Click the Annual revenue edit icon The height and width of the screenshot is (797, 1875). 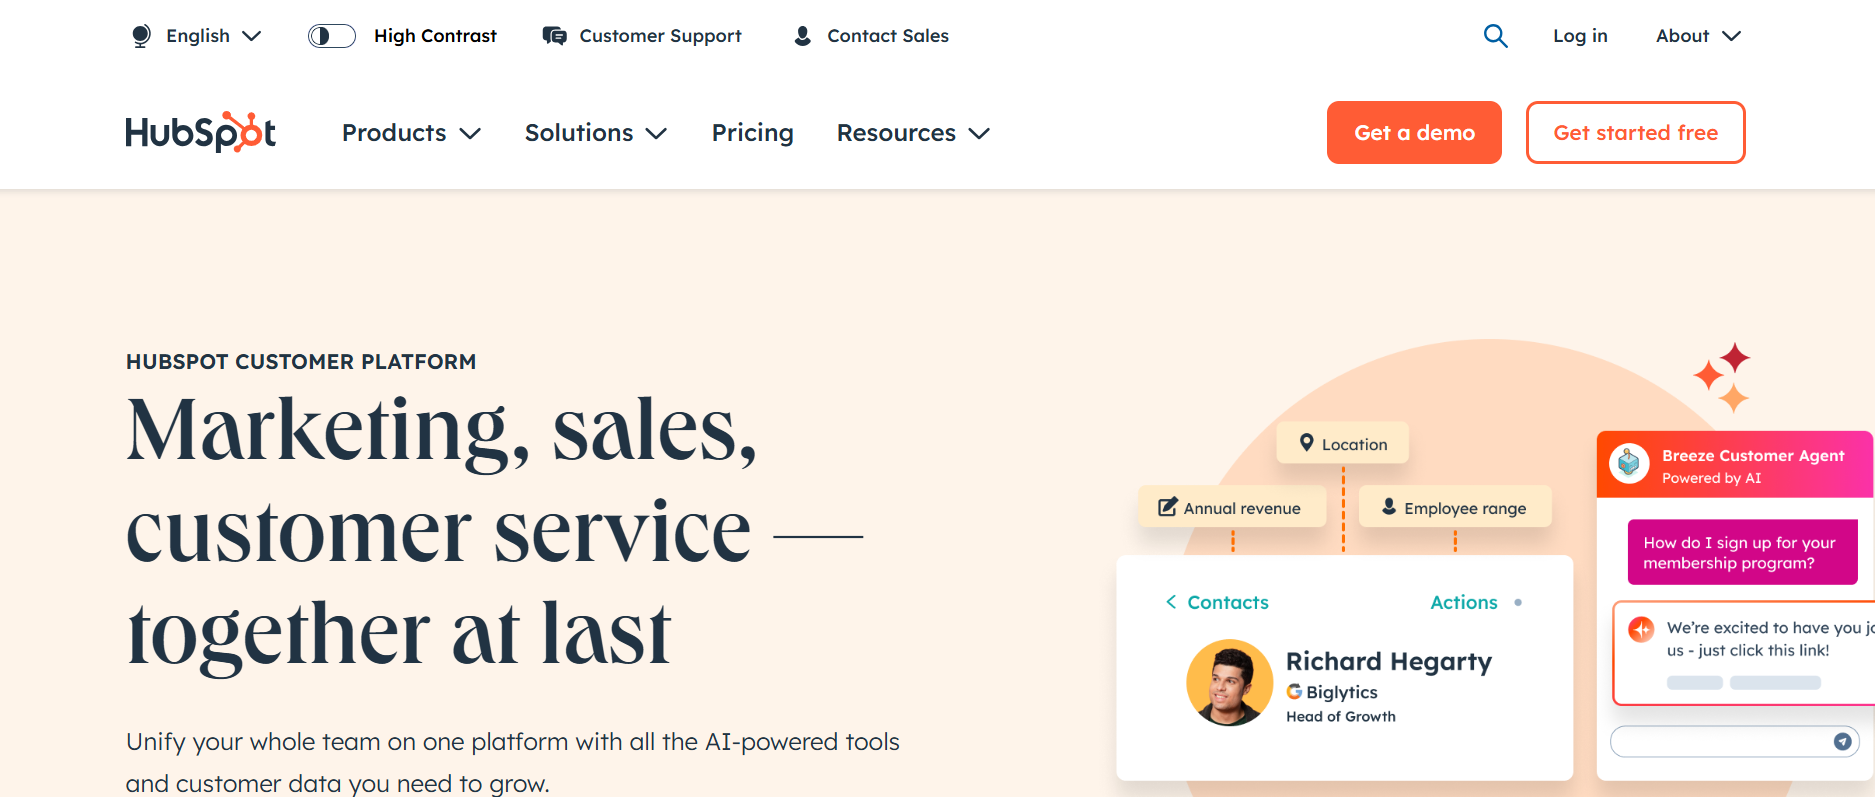1166,506
